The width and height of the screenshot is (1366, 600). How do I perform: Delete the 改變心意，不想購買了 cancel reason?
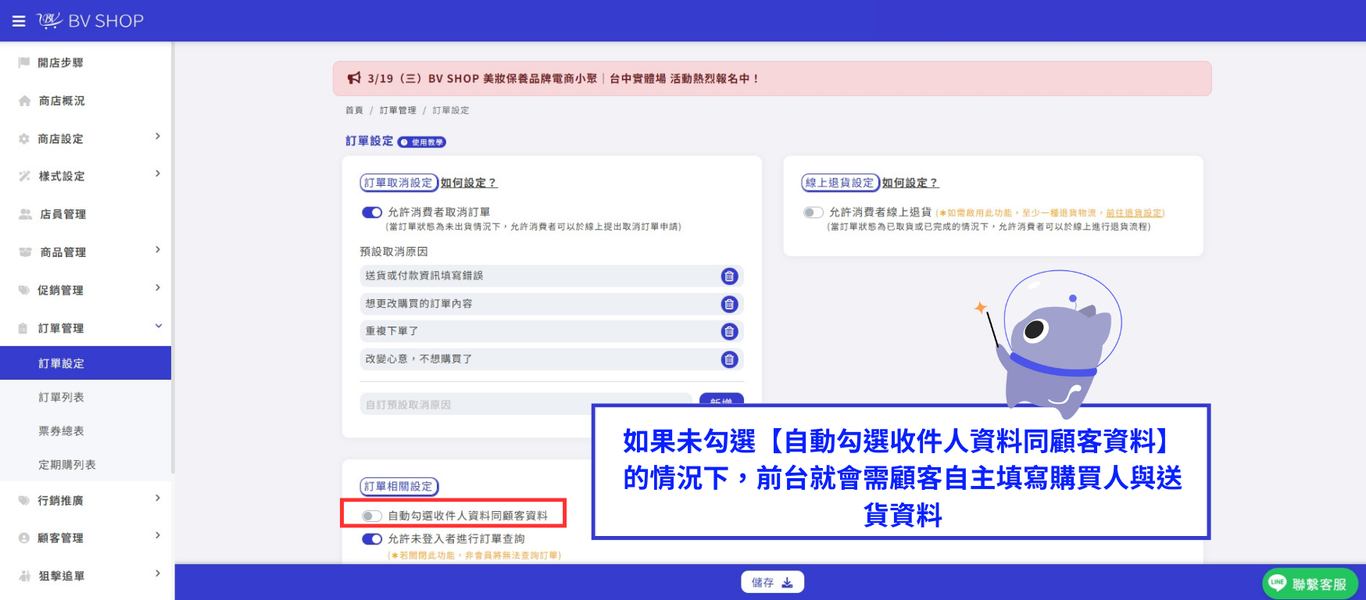[729, 359]
